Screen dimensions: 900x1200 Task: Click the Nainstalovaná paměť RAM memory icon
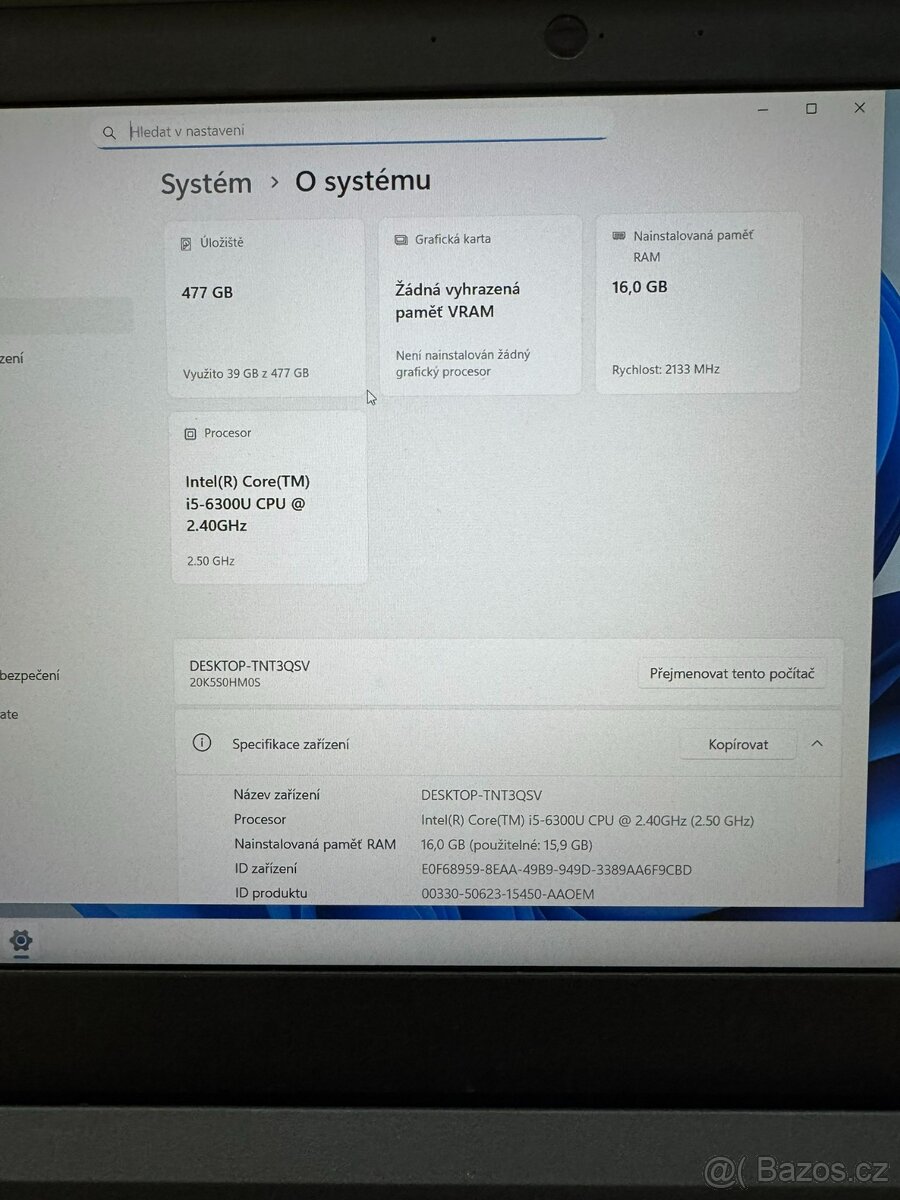coord(620,235)
